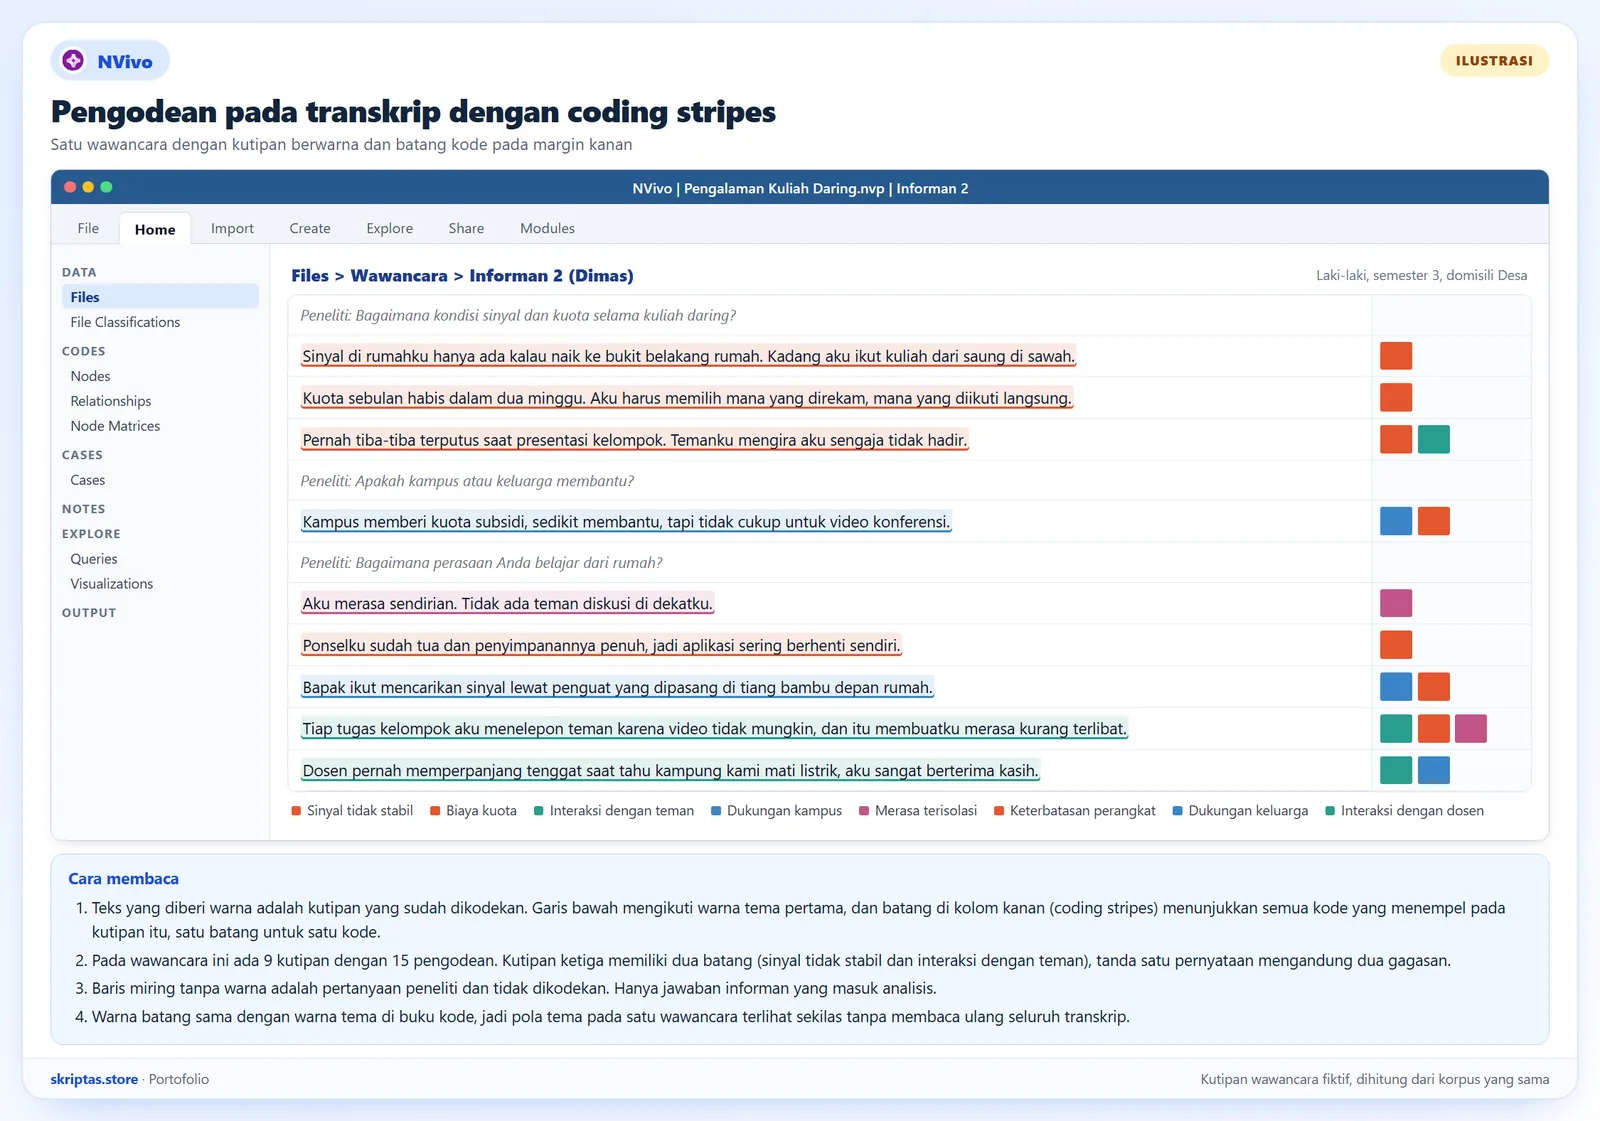
Task: Open Visualizations in the sidebar
Action: 112,584
